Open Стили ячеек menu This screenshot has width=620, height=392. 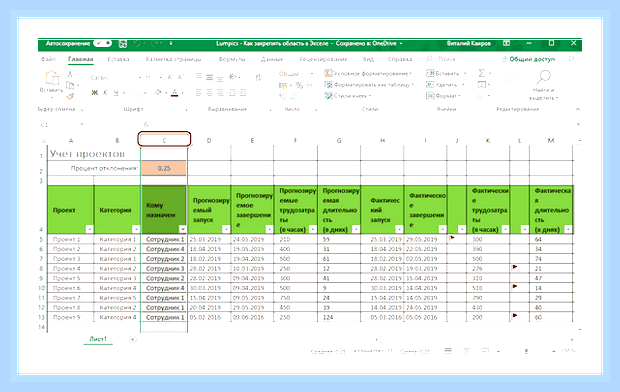tap(348, 96)
